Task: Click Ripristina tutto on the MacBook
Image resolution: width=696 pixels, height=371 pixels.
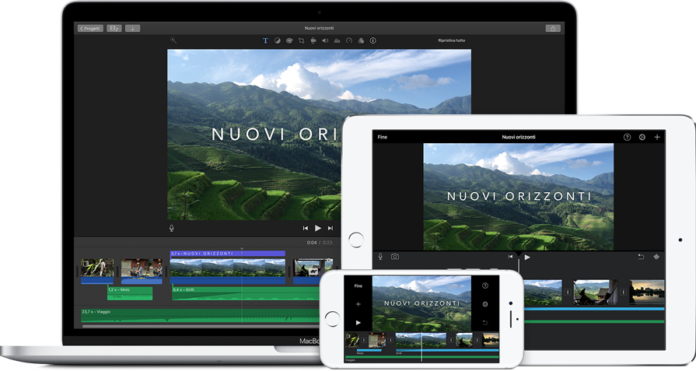Action: click(451, 40)
